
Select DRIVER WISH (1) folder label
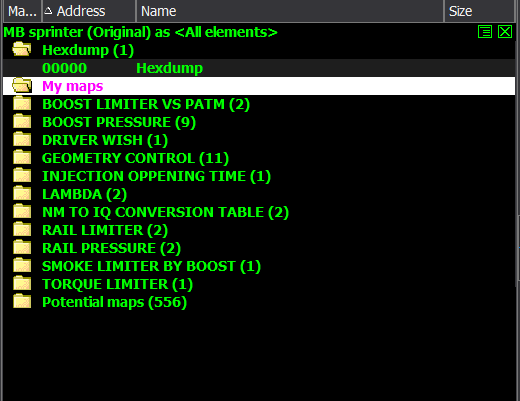click(105, 140)
